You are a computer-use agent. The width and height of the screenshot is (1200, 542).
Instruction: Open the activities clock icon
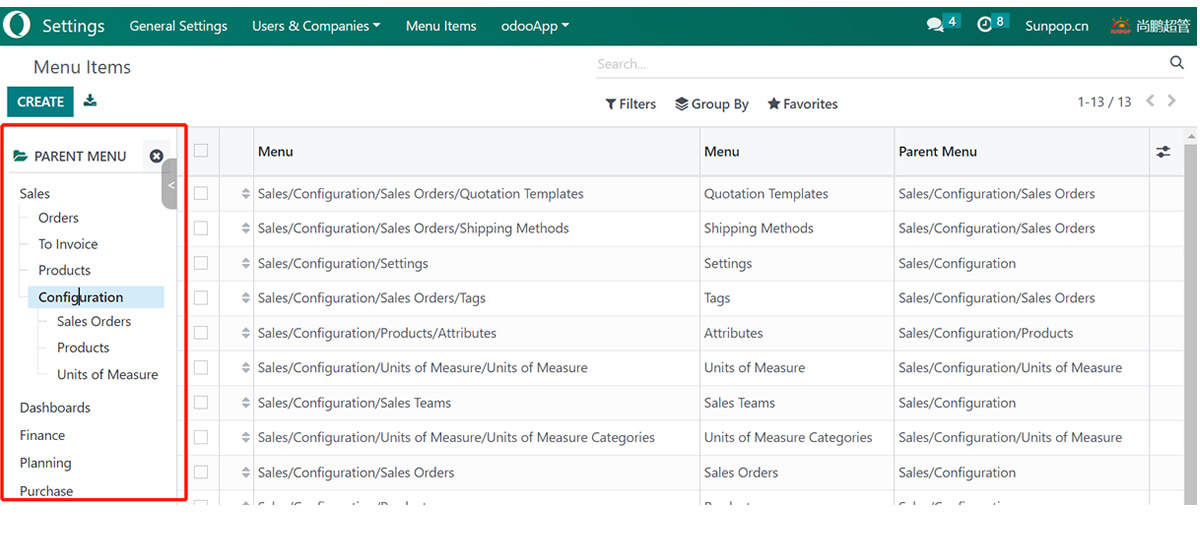coord(985,24)
